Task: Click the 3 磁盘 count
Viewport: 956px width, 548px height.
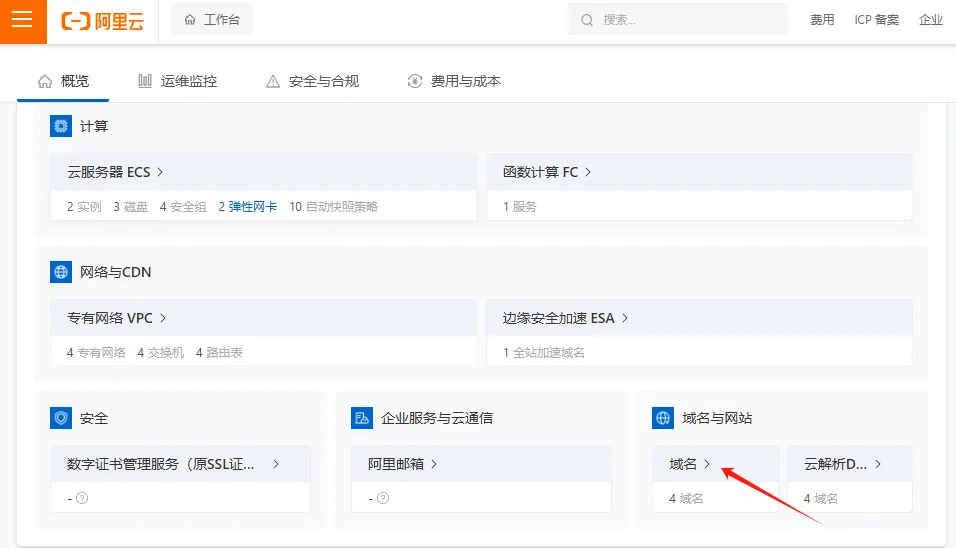Action: pos(130,207)
